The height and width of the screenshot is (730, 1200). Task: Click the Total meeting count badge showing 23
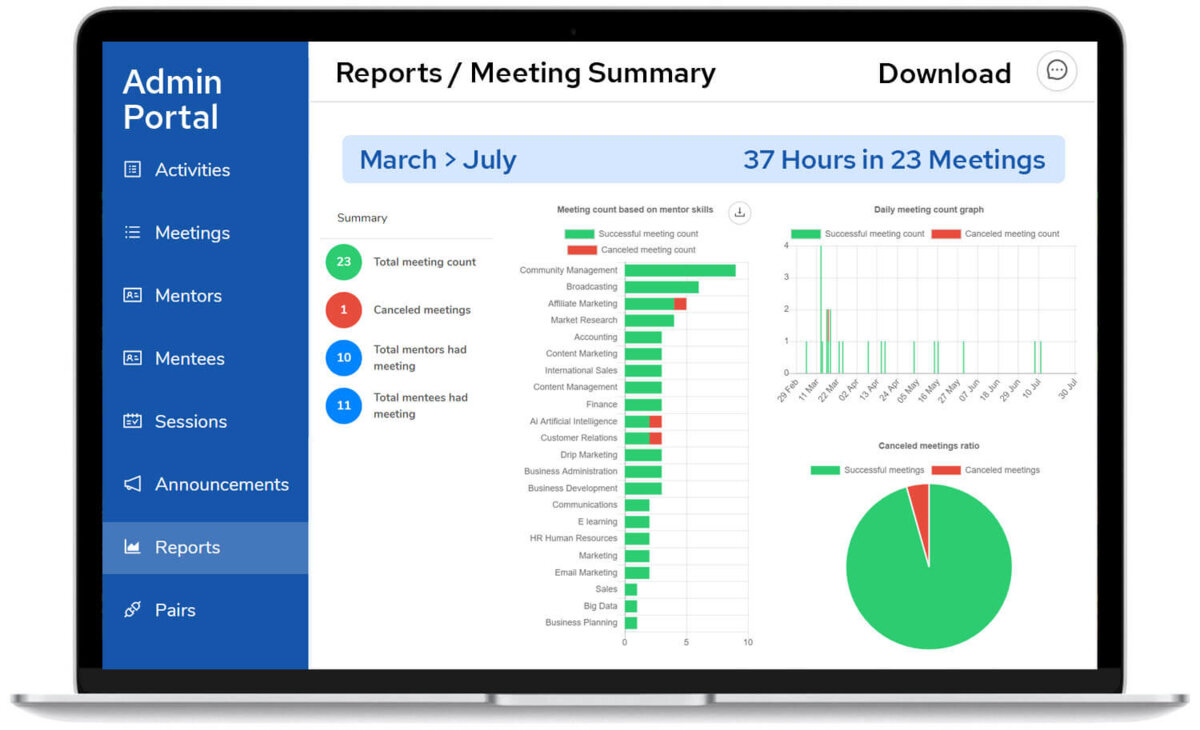[343, 262]
